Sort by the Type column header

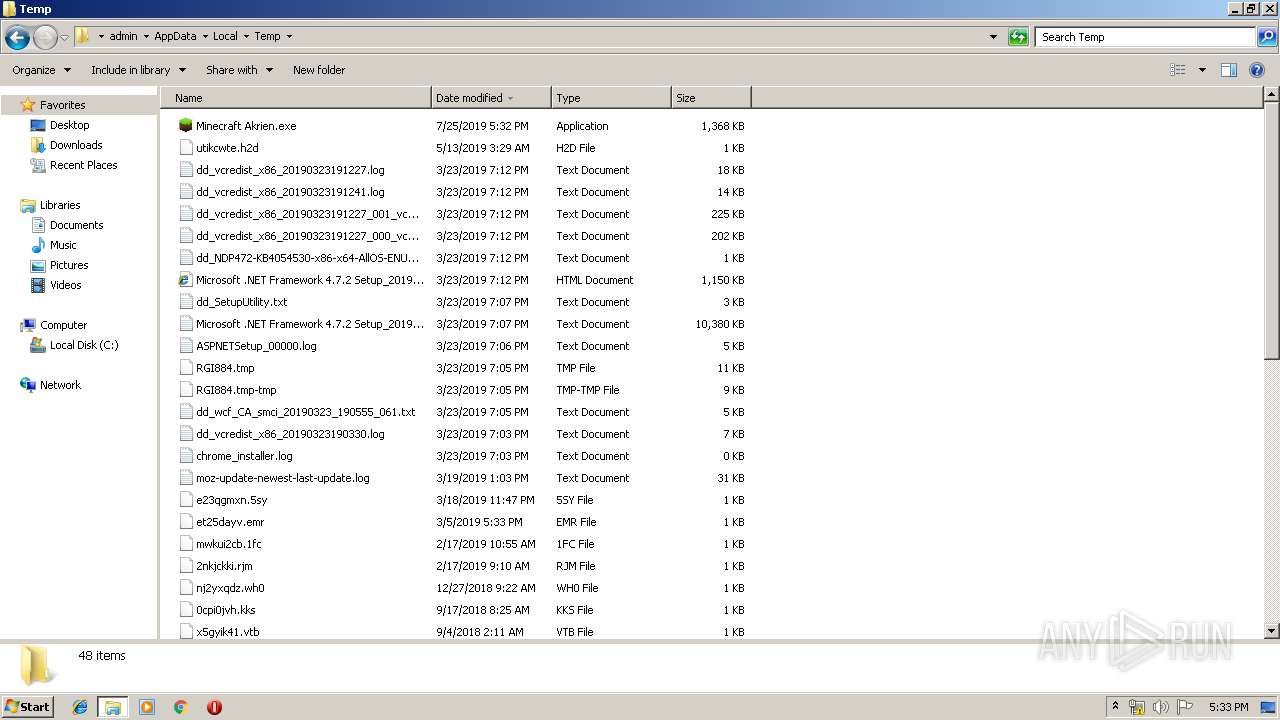pos(611,98)
